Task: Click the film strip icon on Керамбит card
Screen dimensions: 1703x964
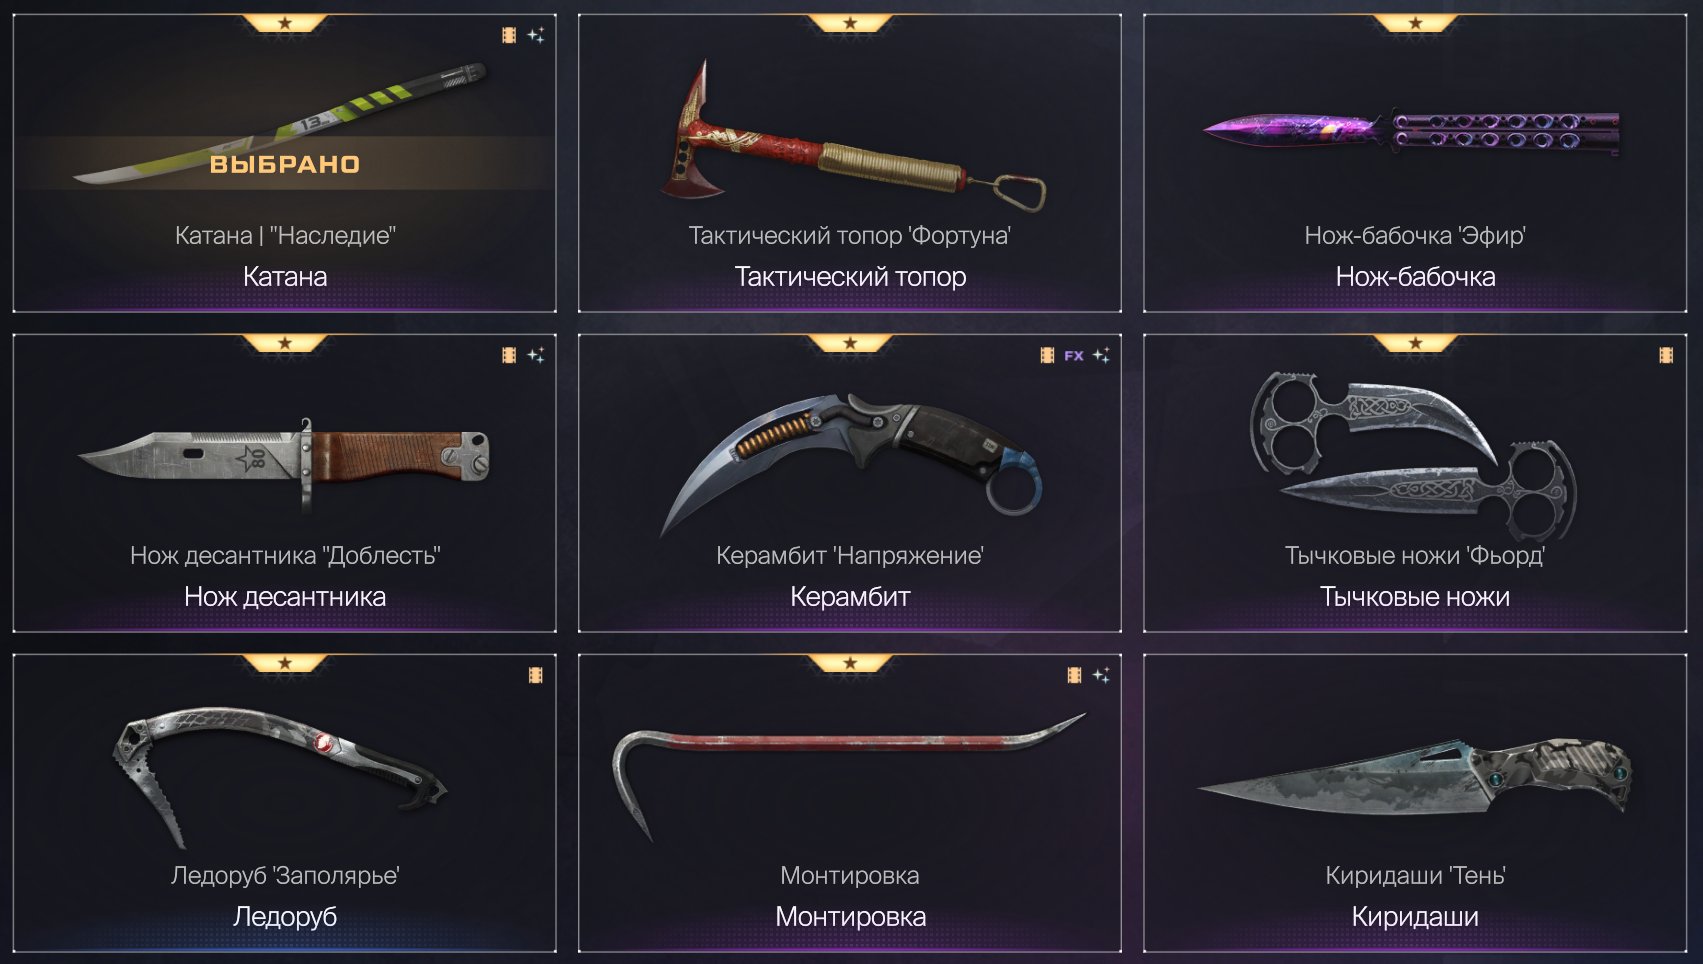Action: coord(1047,356)
